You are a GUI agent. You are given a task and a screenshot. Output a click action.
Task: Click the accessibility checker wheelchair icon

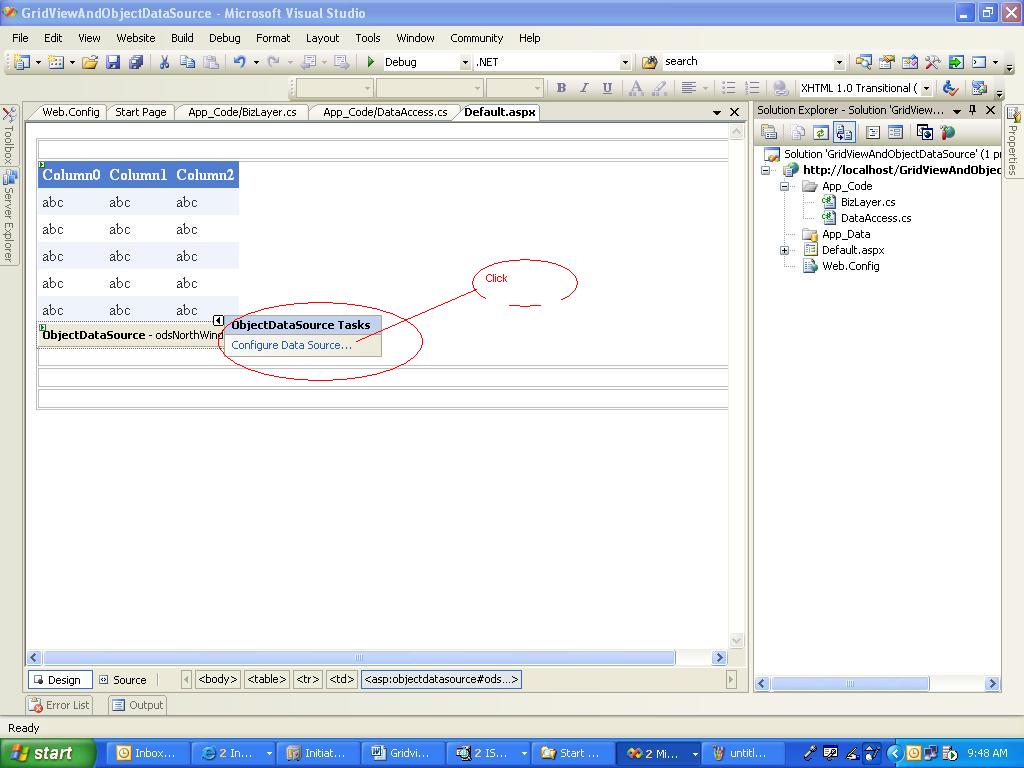[950, 88]
